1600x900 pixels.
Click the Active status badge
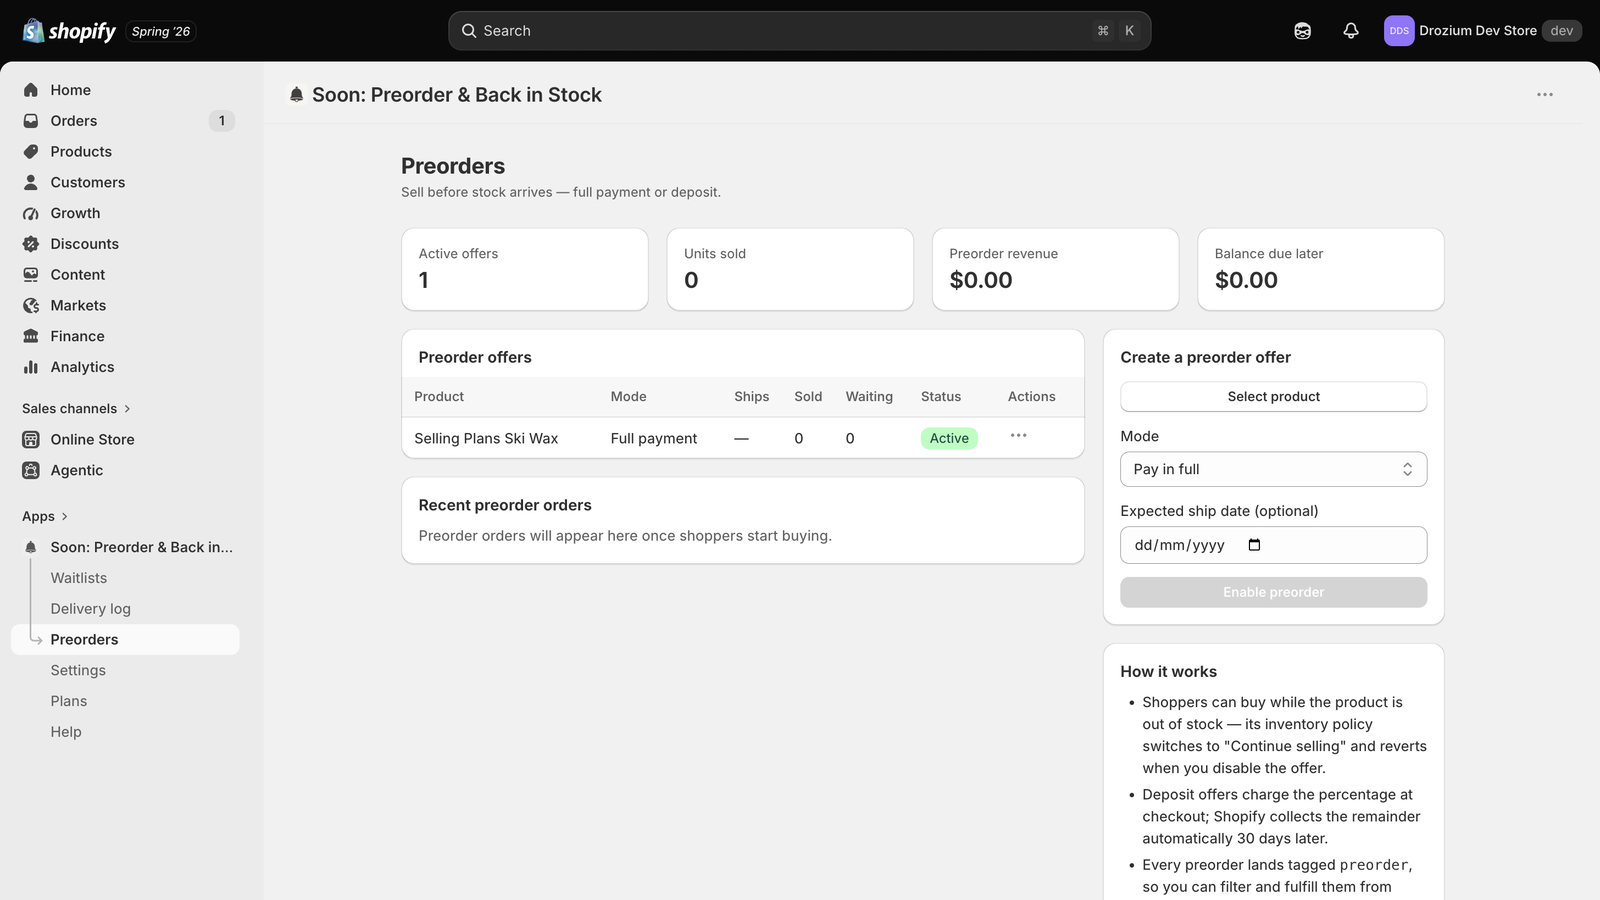coord(949,439)
